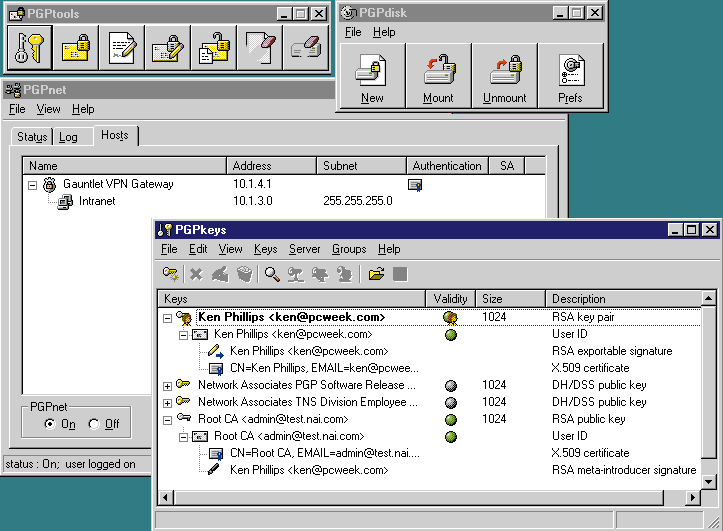
Task: Click the Sign document-pencil icon in PGPtools
Action: (122, 48)
